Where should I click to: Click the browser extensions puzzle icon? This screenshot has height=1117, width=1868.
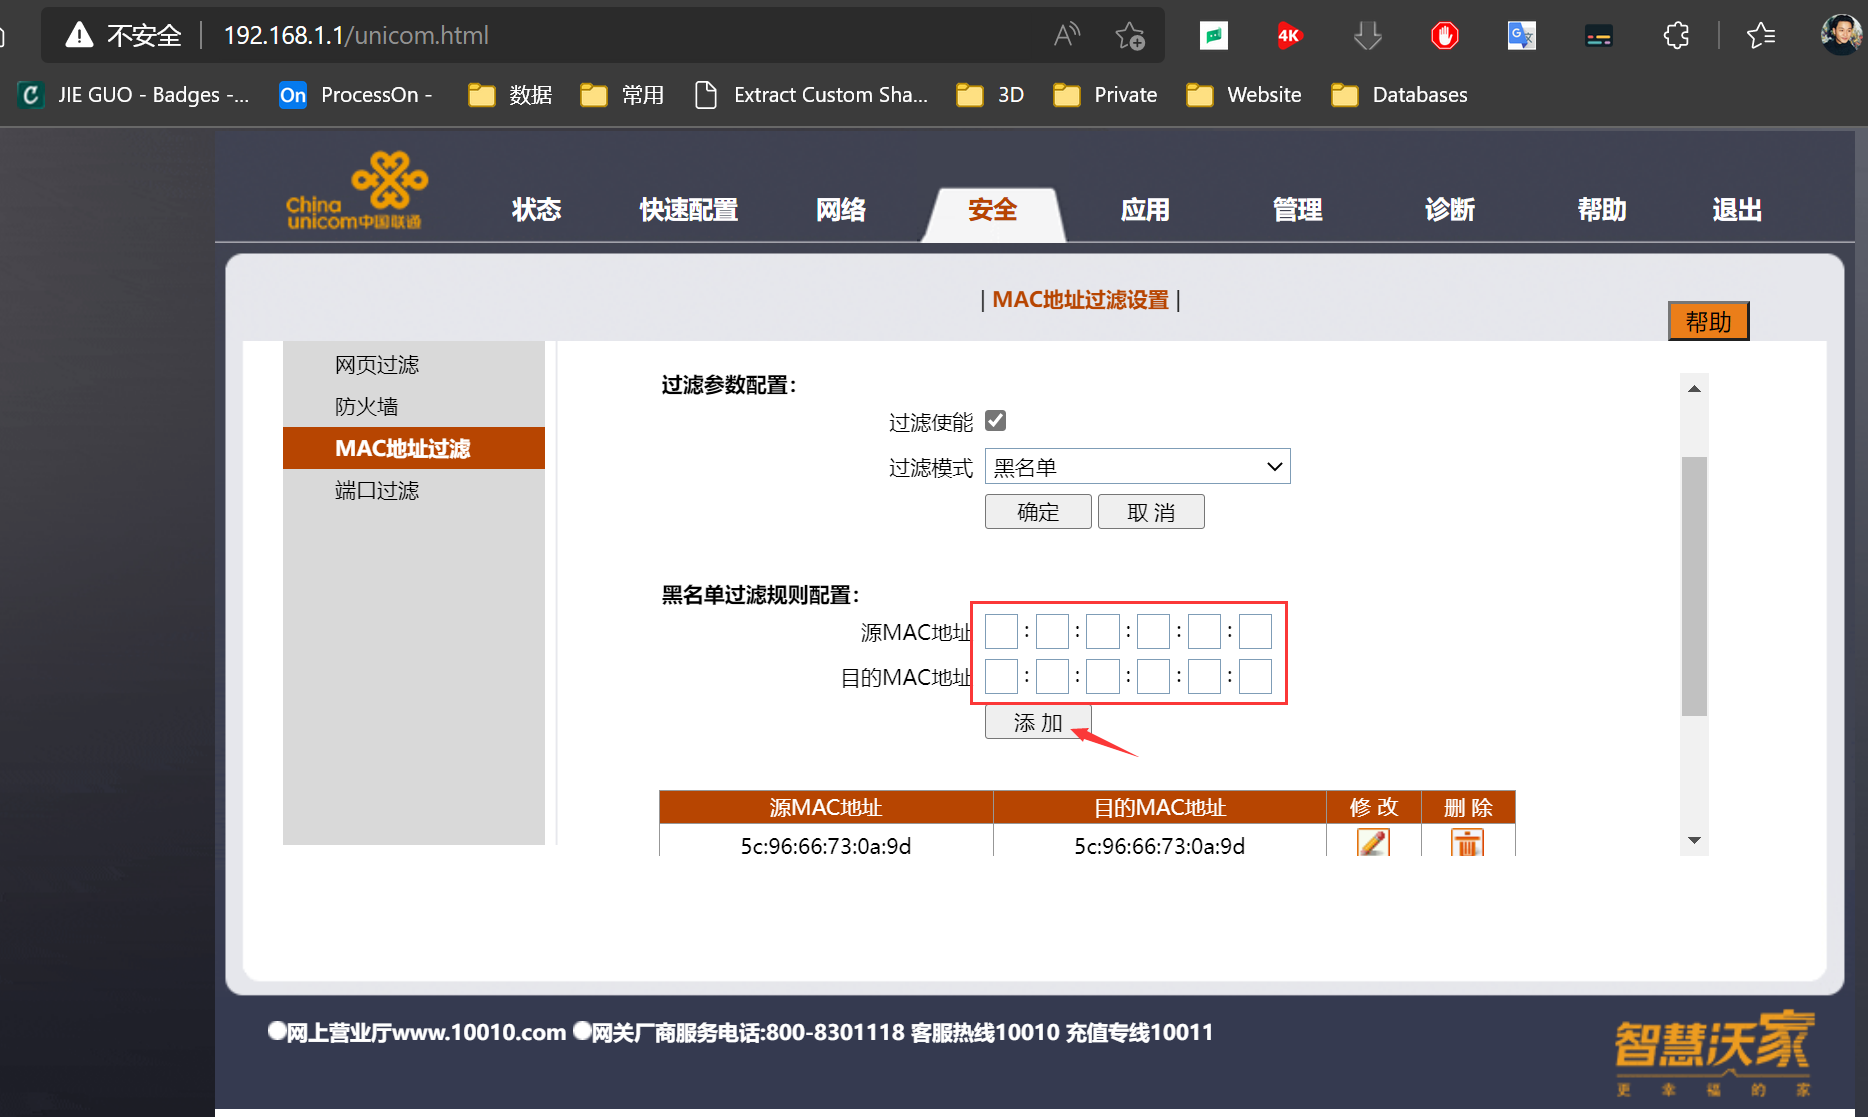1676,35
